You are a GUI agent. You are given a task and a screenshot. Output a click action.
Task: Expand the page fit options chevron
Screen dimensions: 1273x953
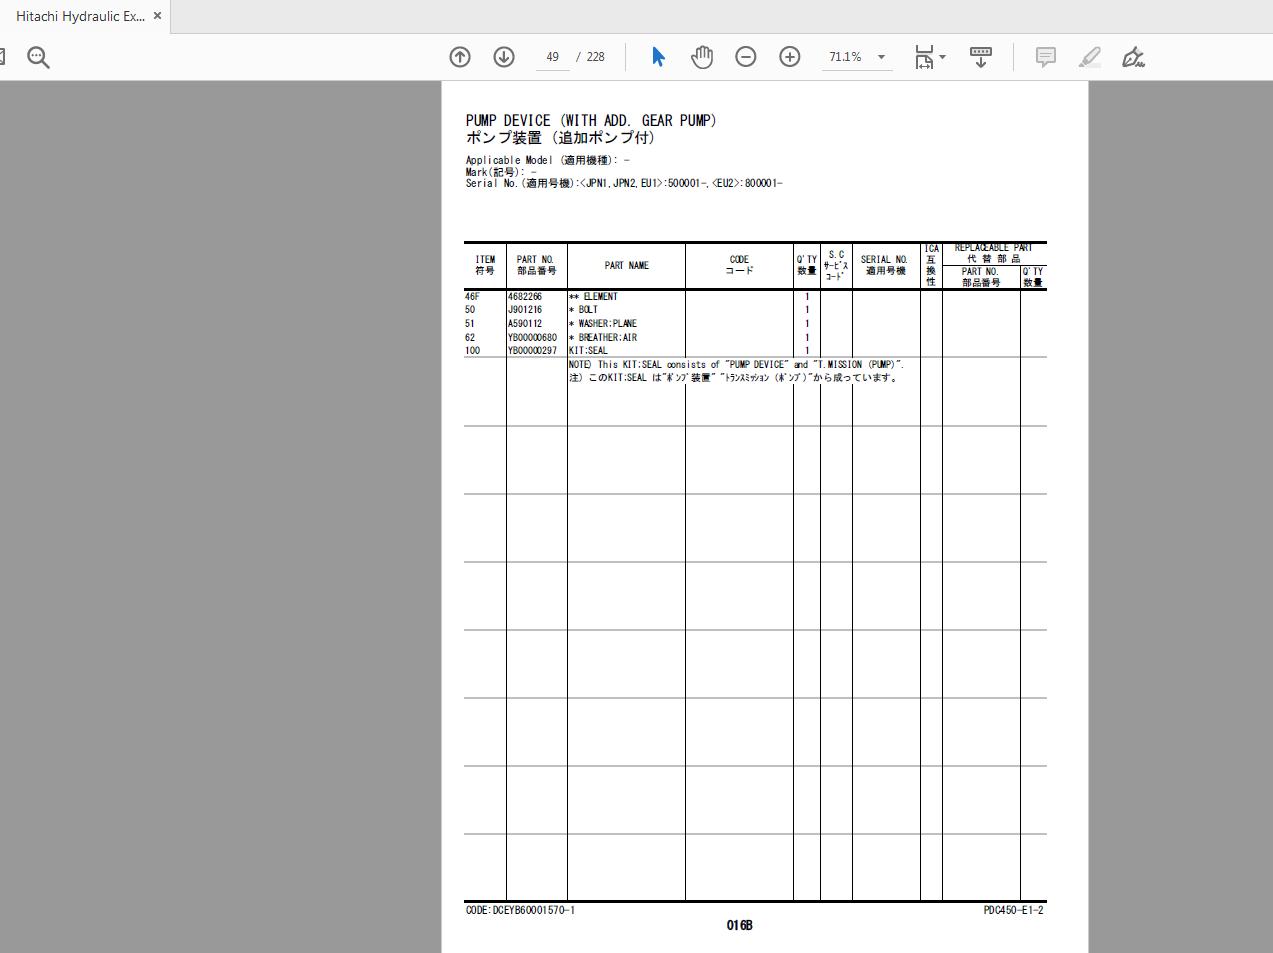pyautogui.click(x=941, y=57)
